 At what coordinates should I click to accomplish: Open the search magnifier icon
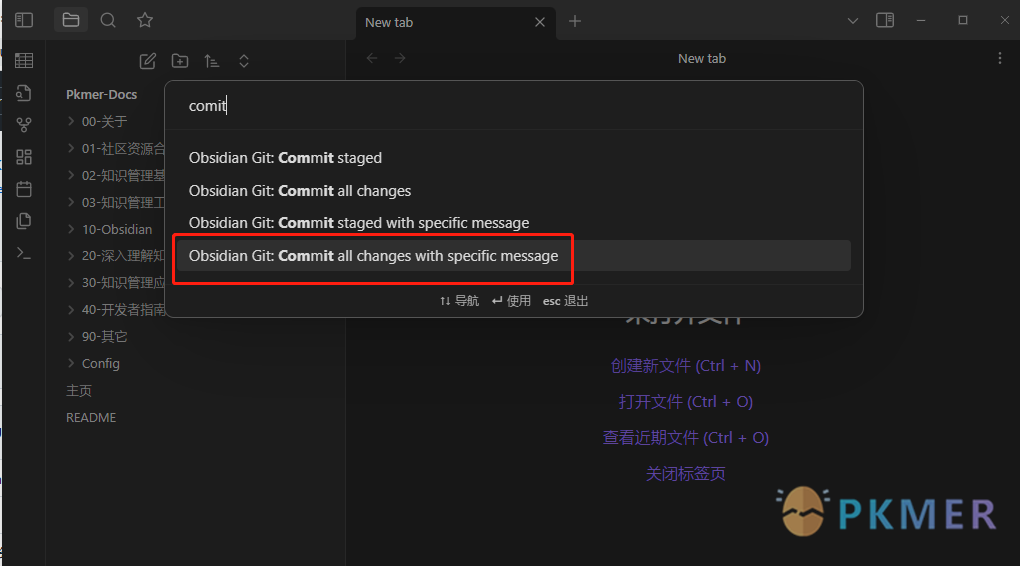108,20
